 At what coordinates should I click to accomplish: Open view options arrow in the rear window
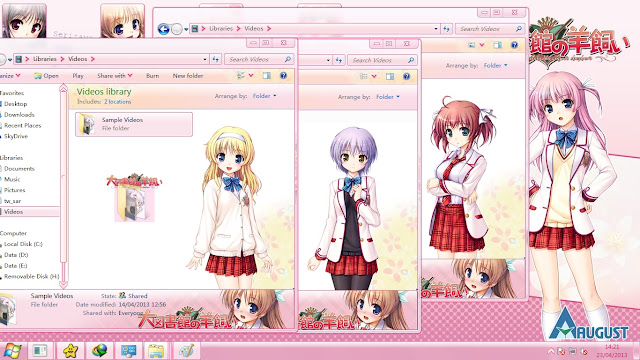pyautogui.click(x=482, y=45)
